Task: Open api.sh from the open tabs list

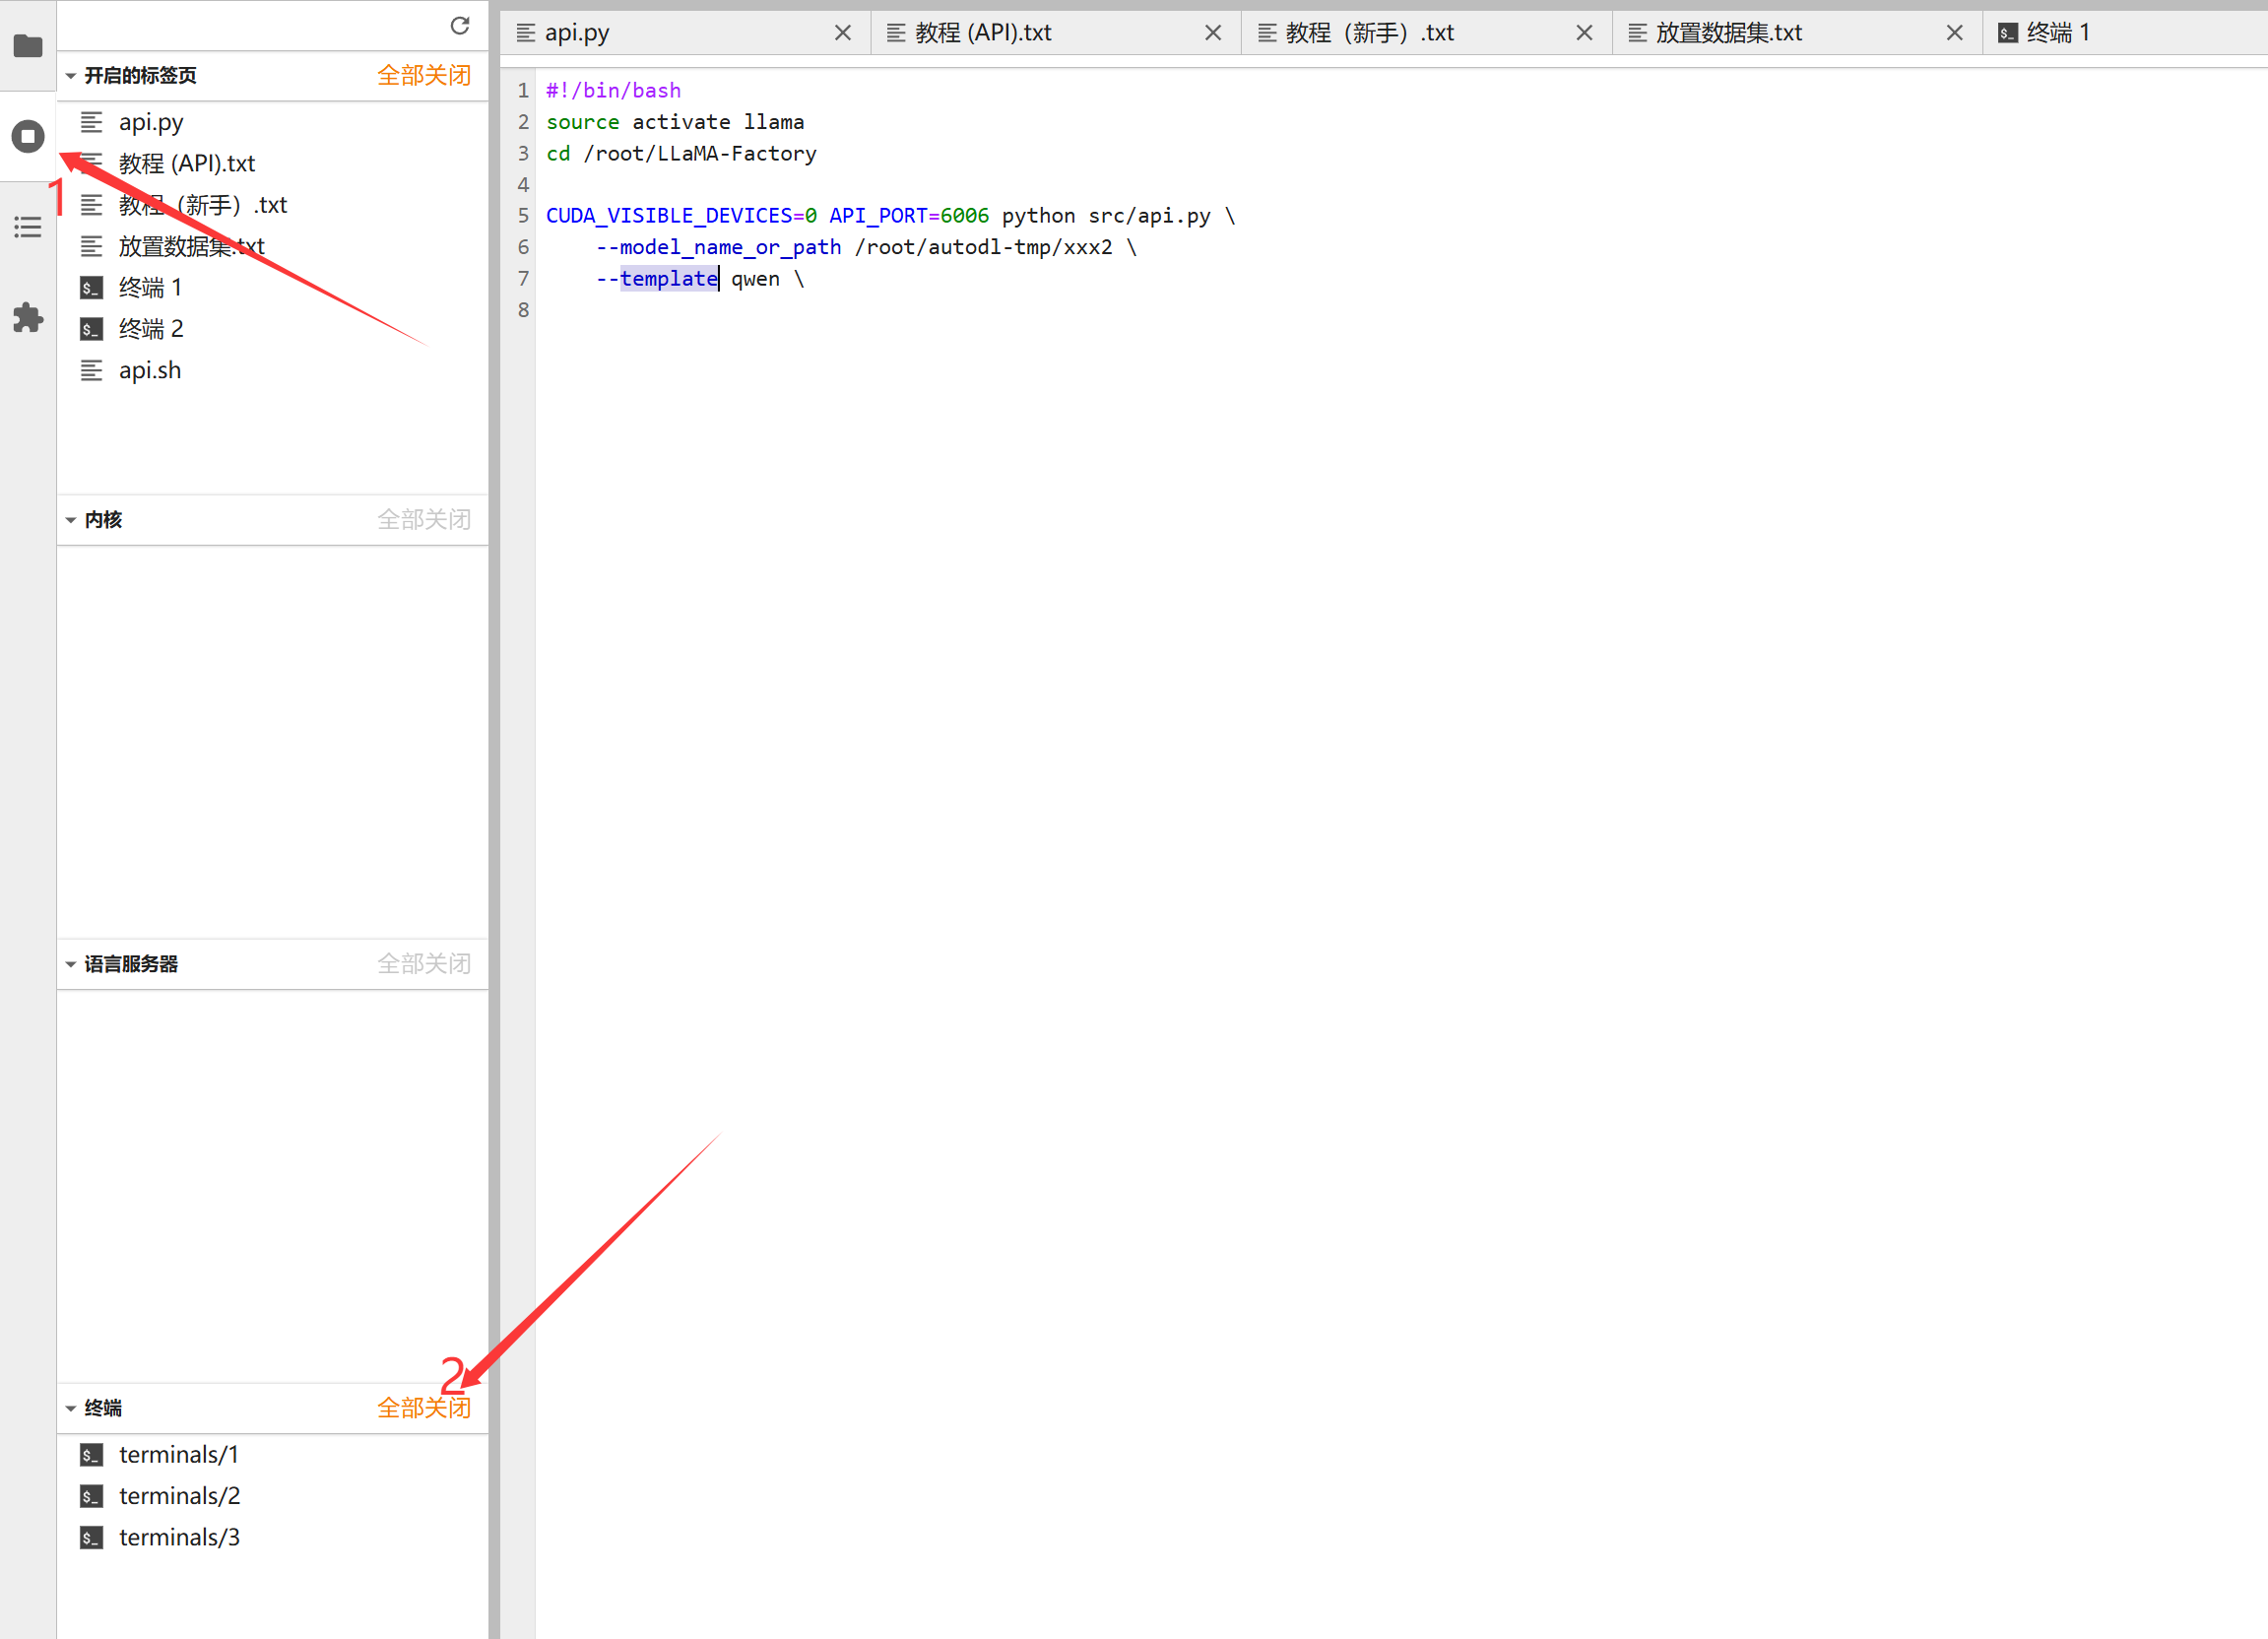Action: click(x=150, y=370)
